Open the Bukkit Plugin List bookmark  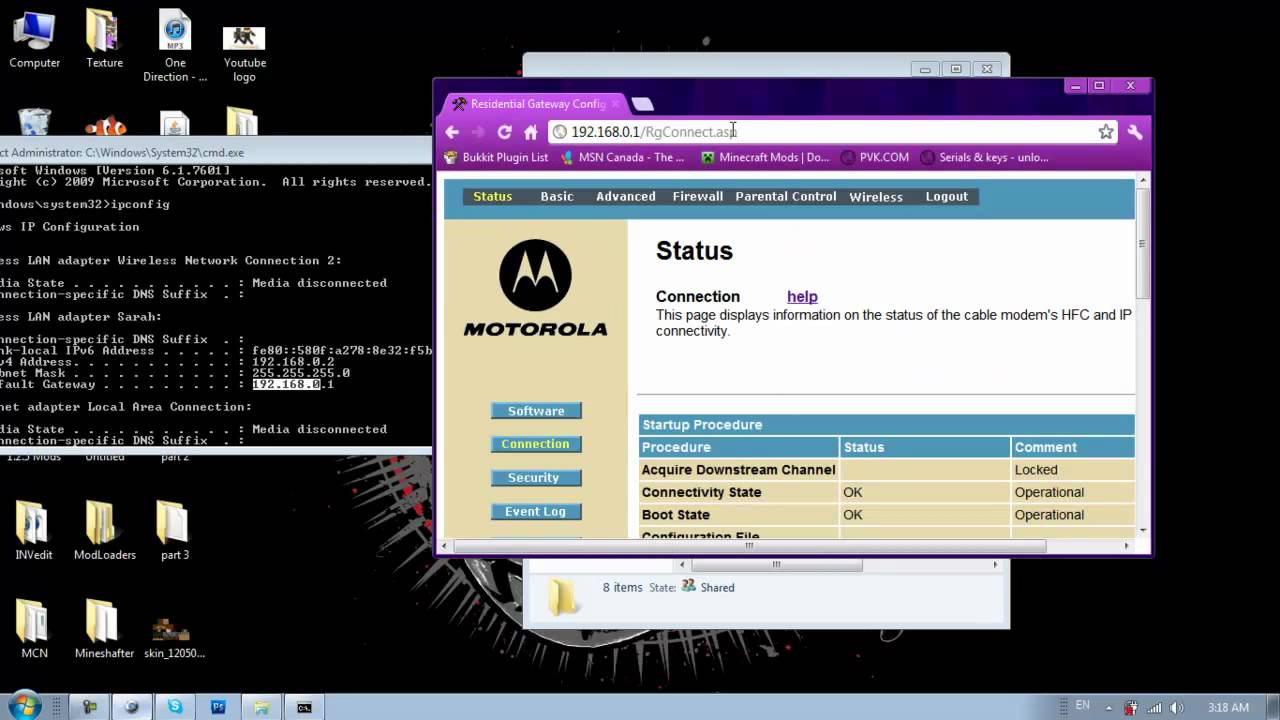(x=496, y=157)
